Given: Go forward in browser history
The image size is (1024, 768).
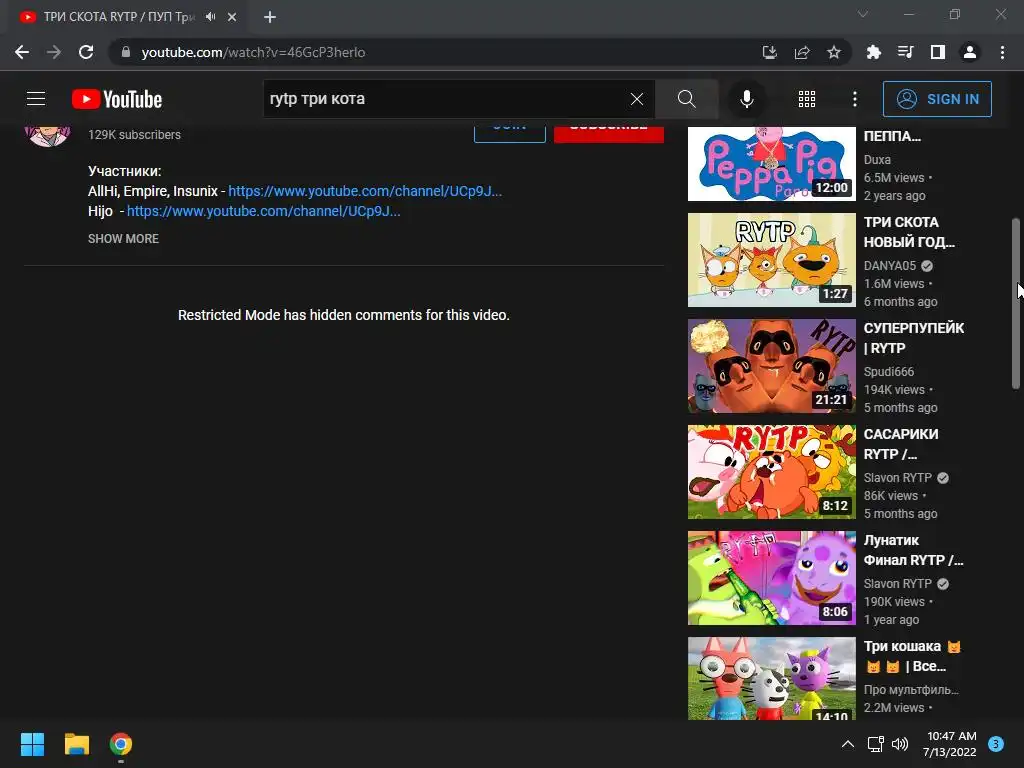Looking at the screenshot, I should (x=54, y=52).
